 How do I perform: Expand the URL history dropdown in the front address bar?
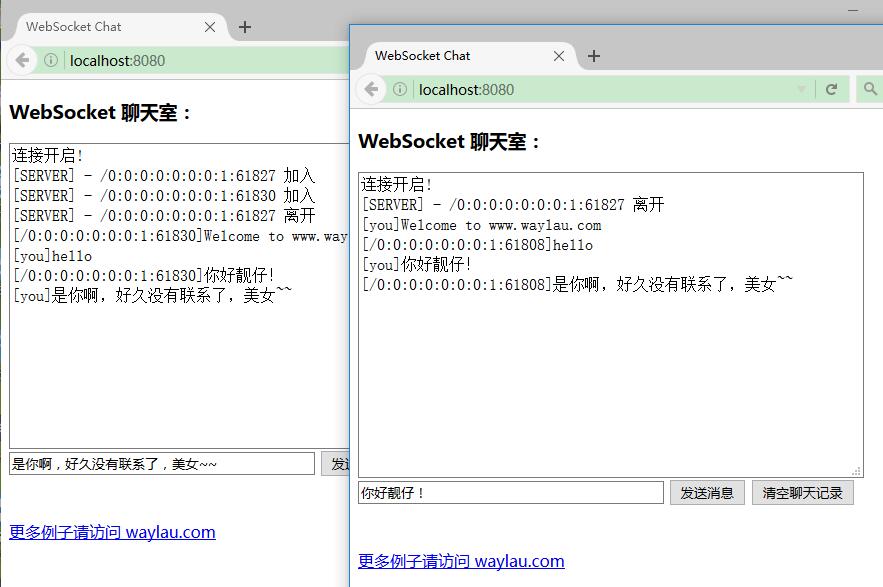click(x=801, y=90)
